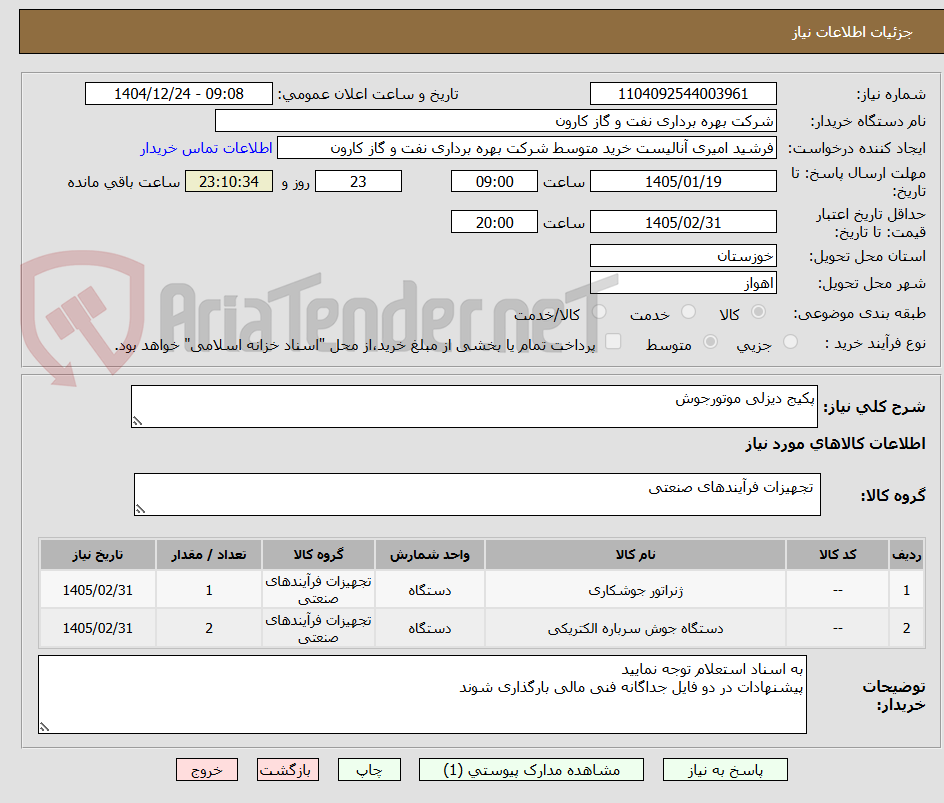This screenshot has width=944, height=803.
Task: Click the remaining time countdown 23:10:34
Action: click(229, 181)
